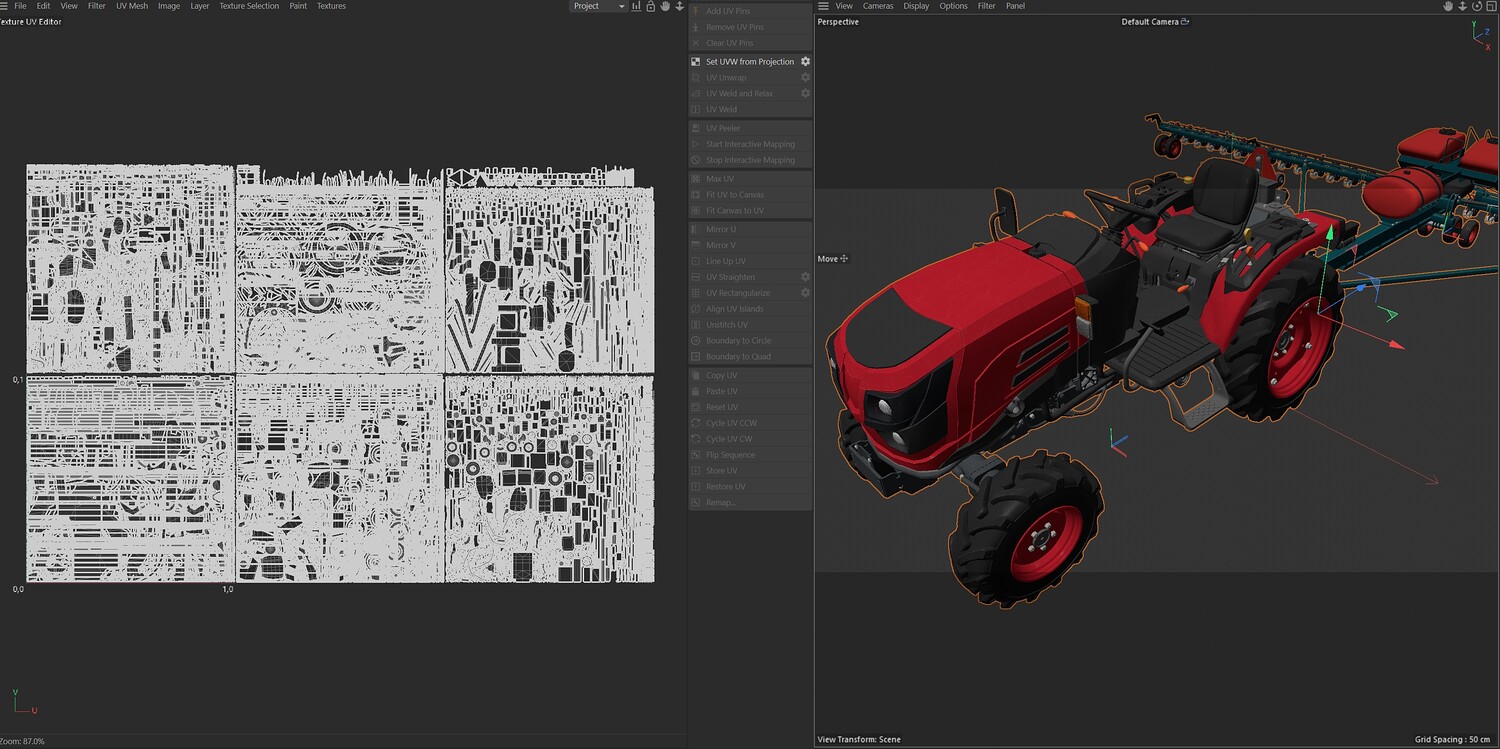The height and width of the screenshot is (749, 1500).
Task: Click the camera link icon beside Default Camera
Action: 1185,22
